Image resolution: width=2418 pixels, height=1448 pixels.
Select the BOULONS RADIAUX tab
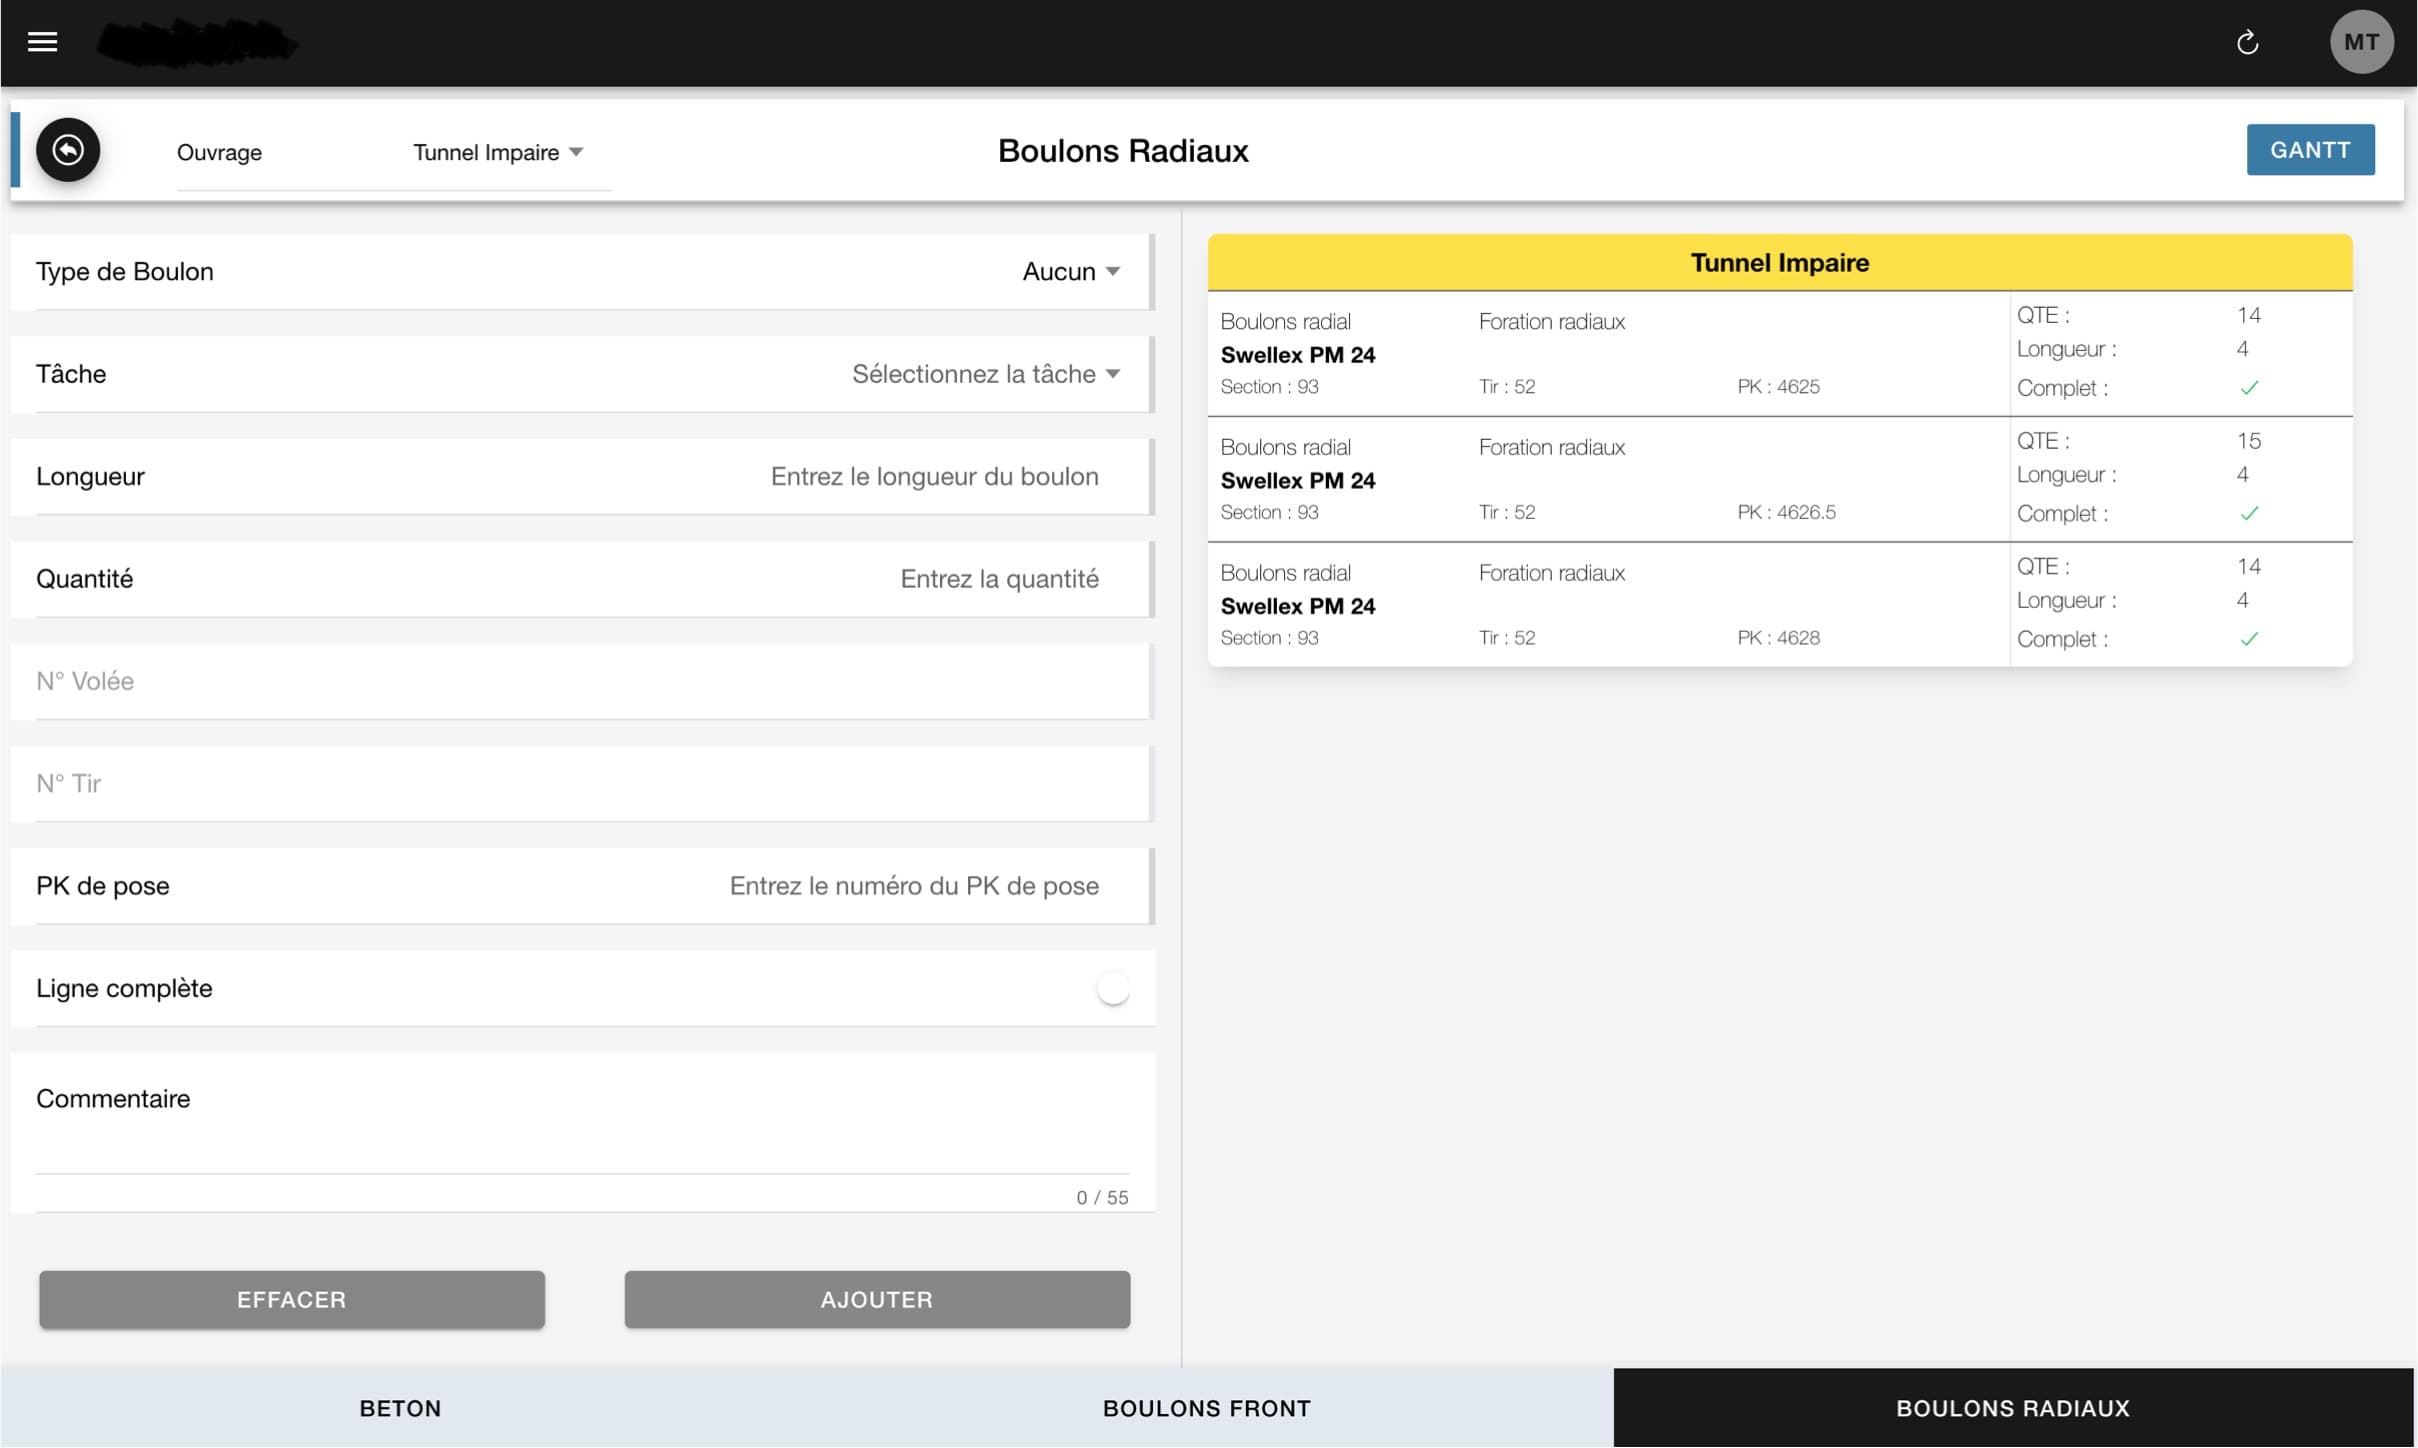[x=2012, y=1408]
